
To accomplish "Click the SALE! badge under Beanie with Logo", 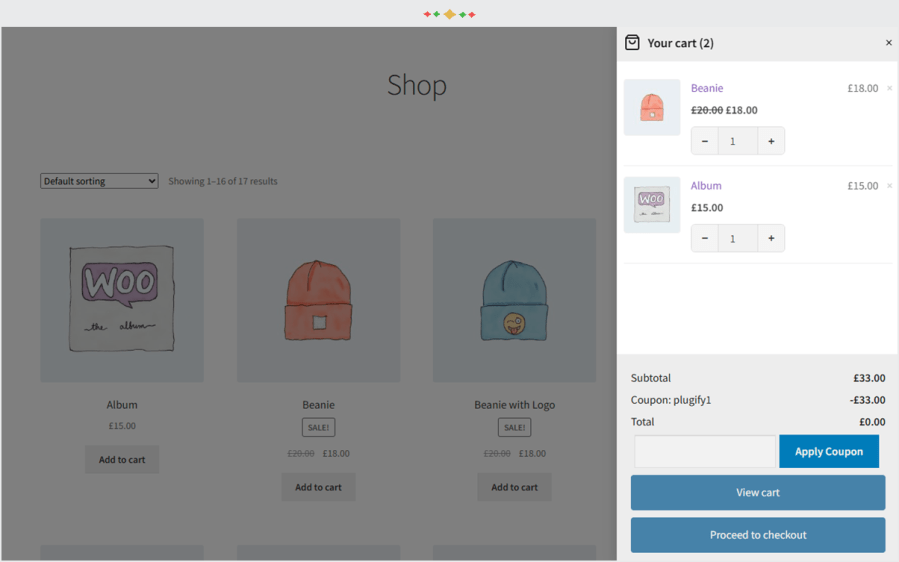I will [514, 427].
